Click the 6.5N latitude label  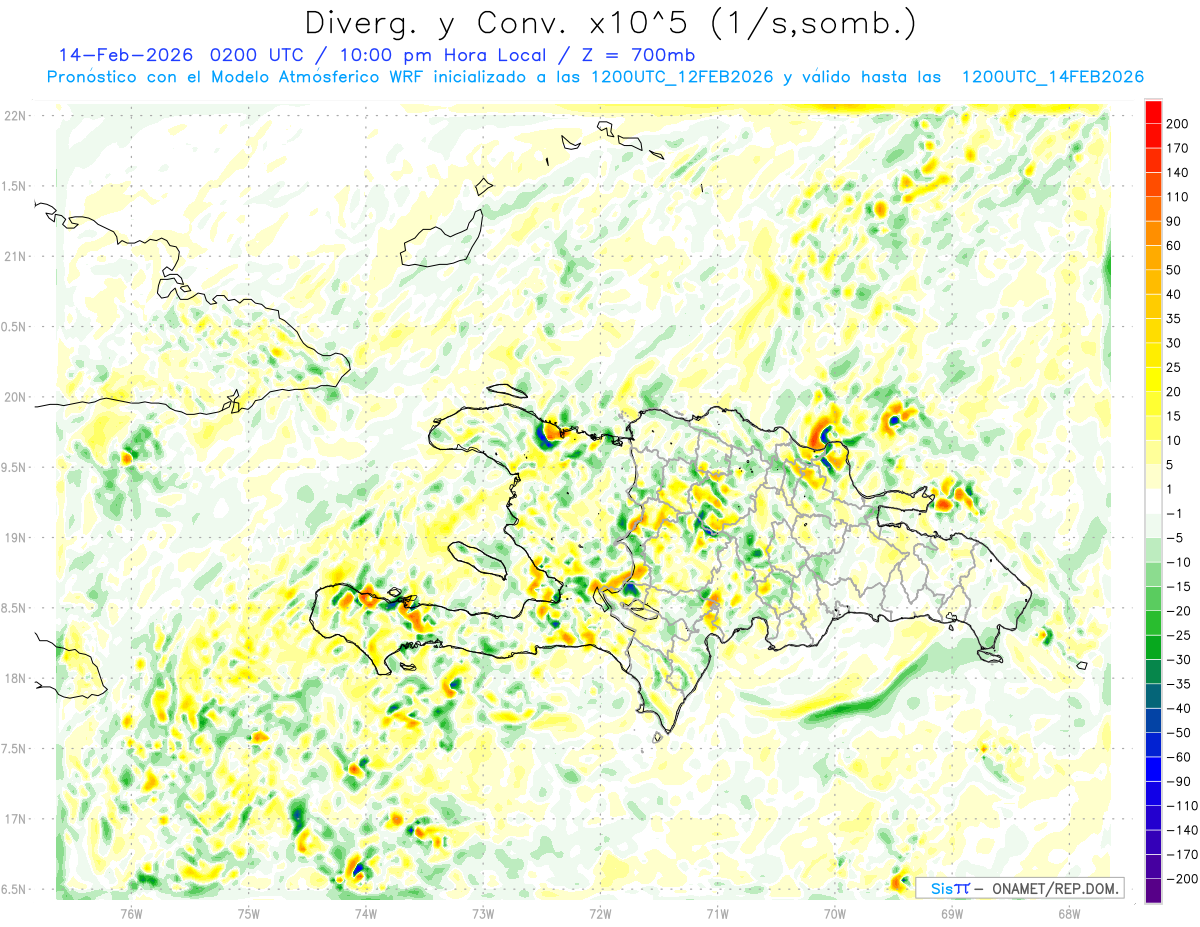point(14,890)
